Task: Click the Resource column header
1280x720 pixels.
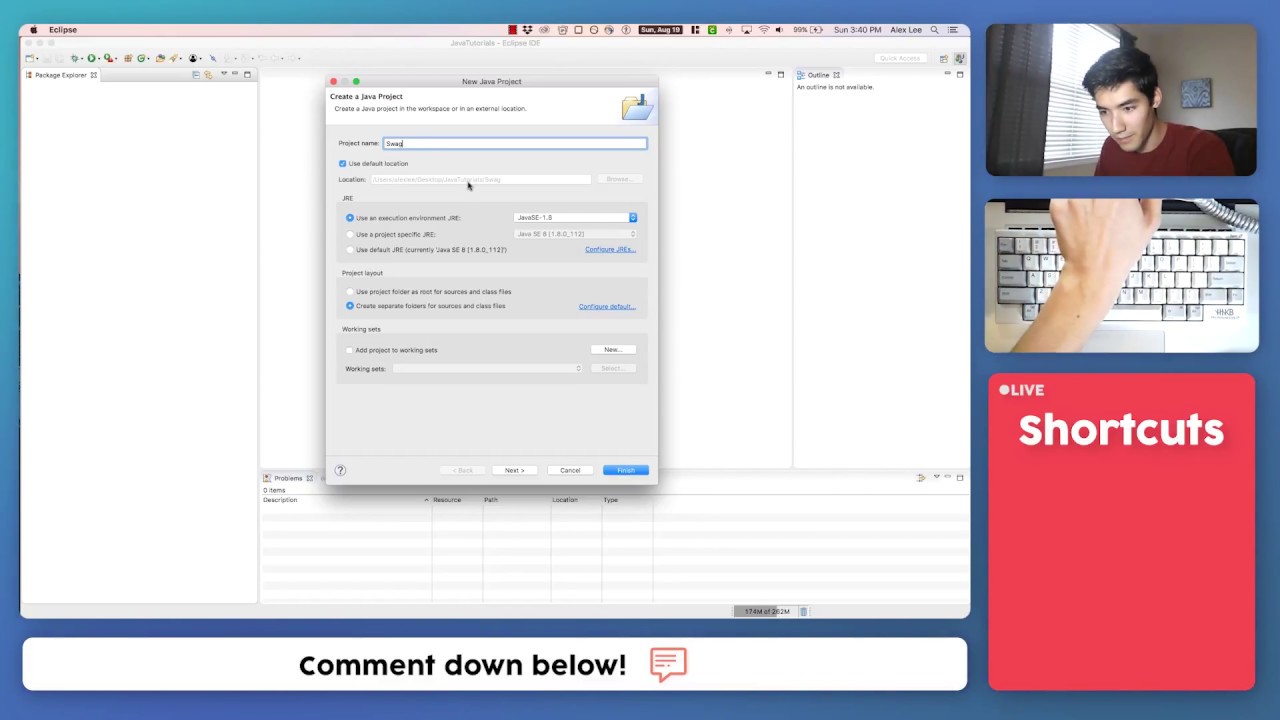Action: point(456,500)
